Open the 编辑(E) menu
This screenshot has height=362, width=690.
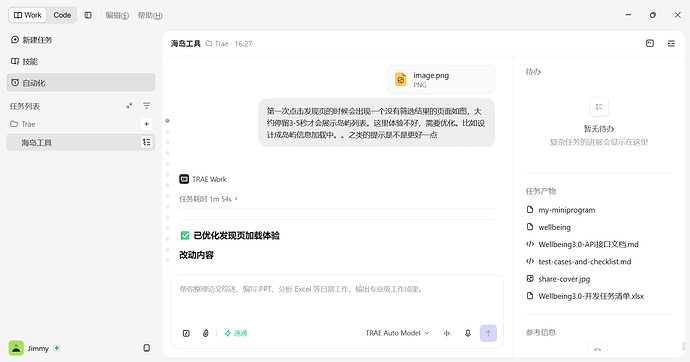tap(117, 15)
